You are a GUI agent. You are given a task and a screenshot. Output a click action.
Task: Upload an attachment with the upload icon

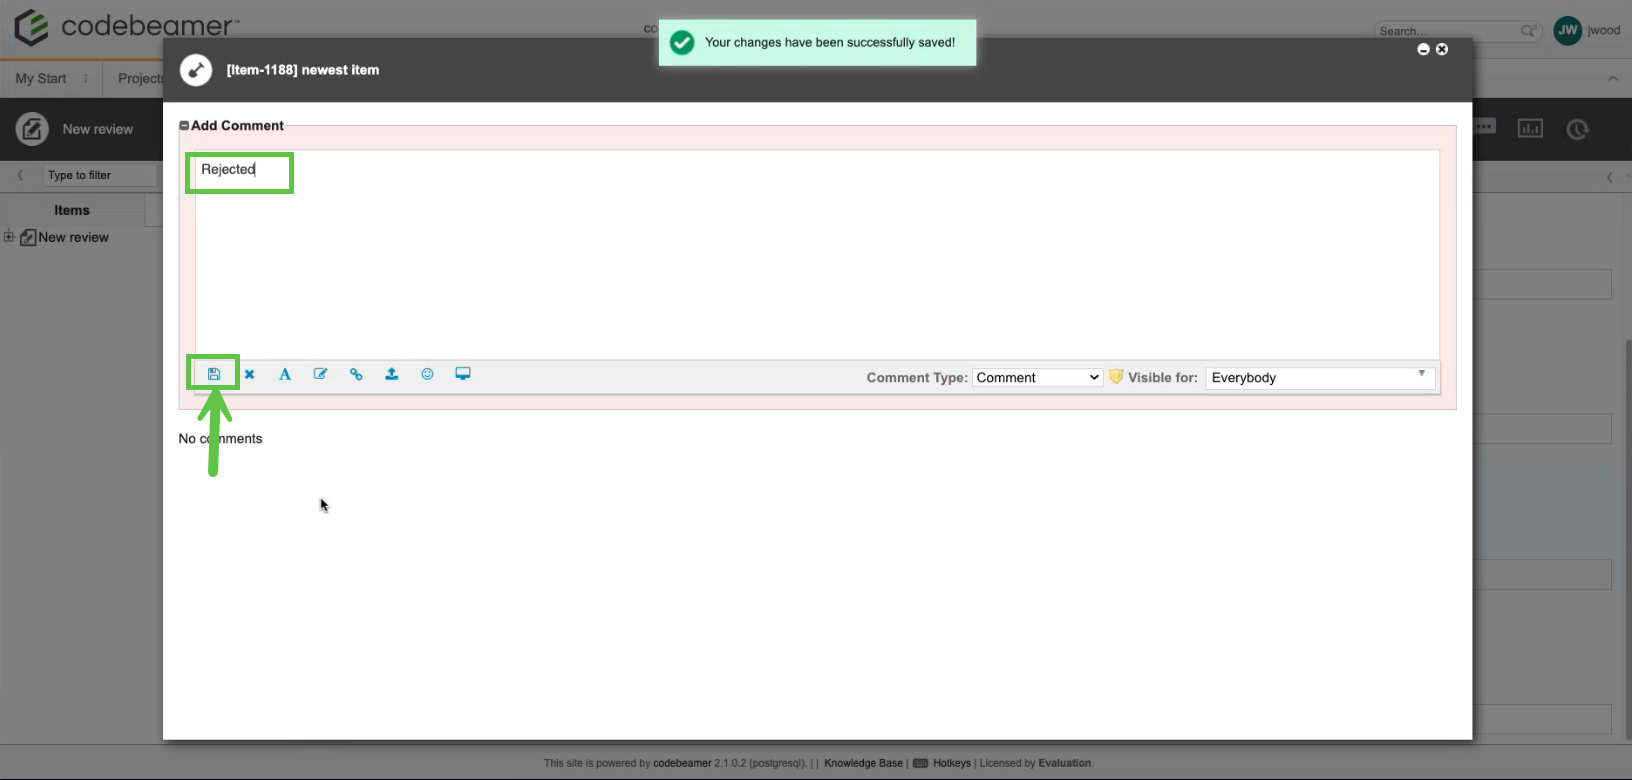(x=392, y=374)
